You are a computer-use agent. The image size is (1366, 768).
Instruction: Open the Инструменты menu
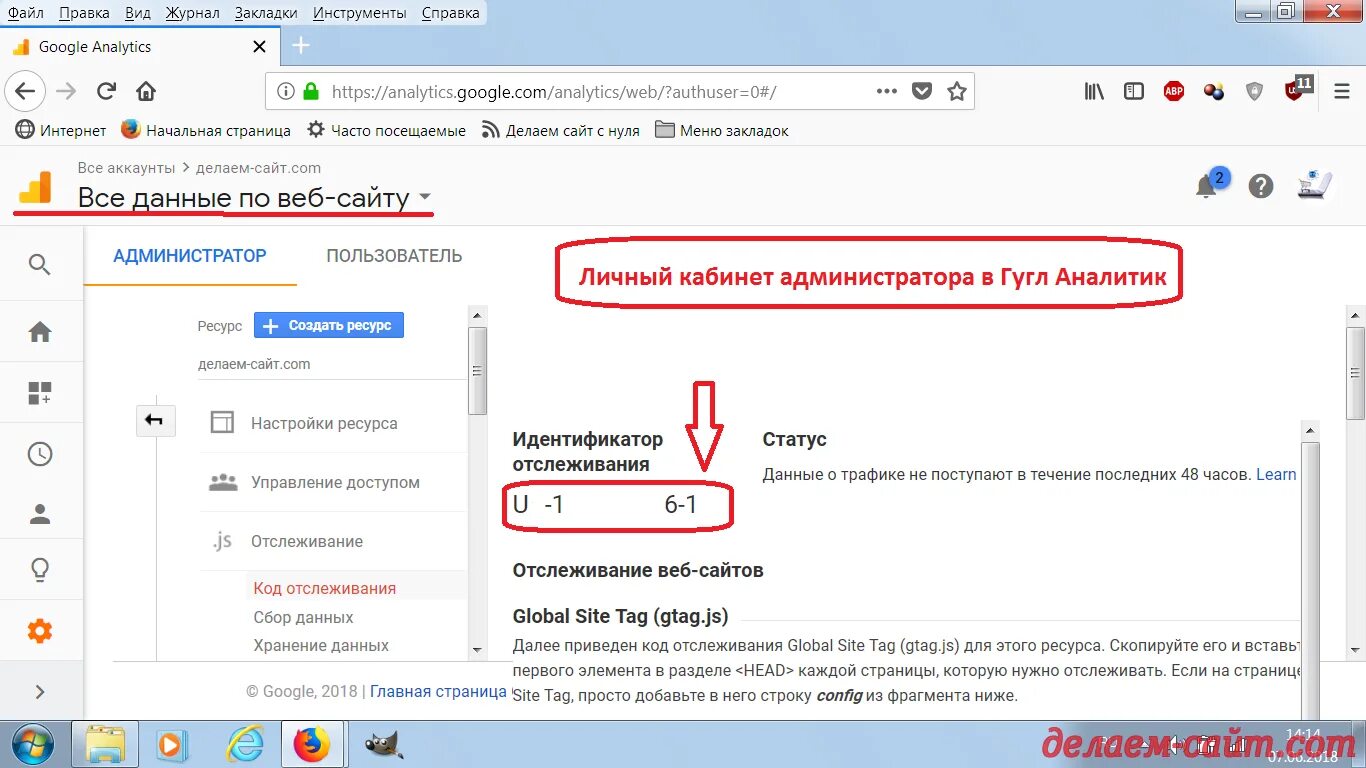(359, 13)
